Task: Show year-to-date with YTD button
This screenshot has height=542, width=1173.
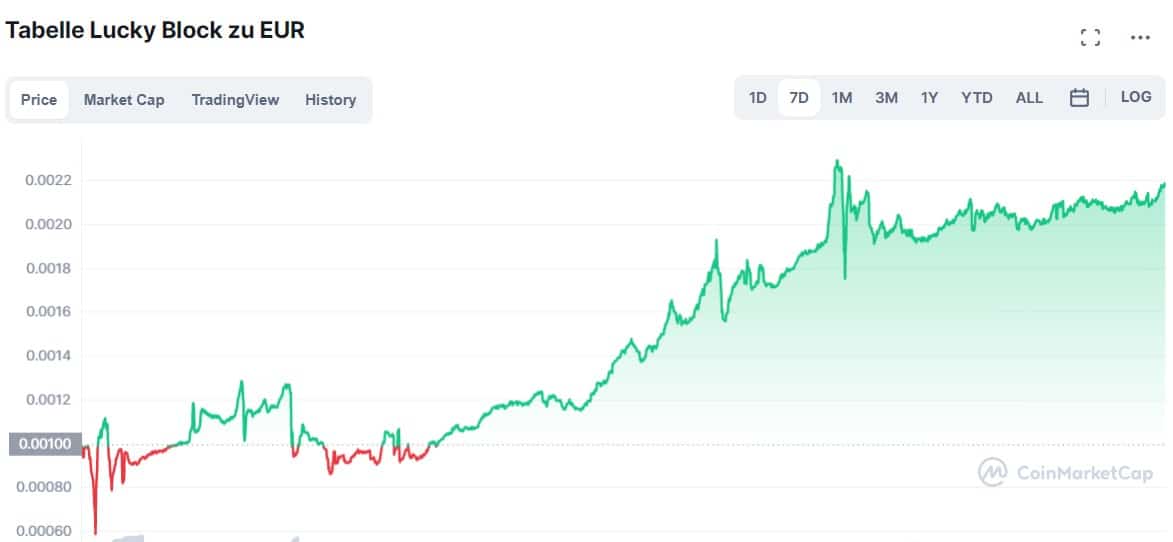Action: (976, 98)
